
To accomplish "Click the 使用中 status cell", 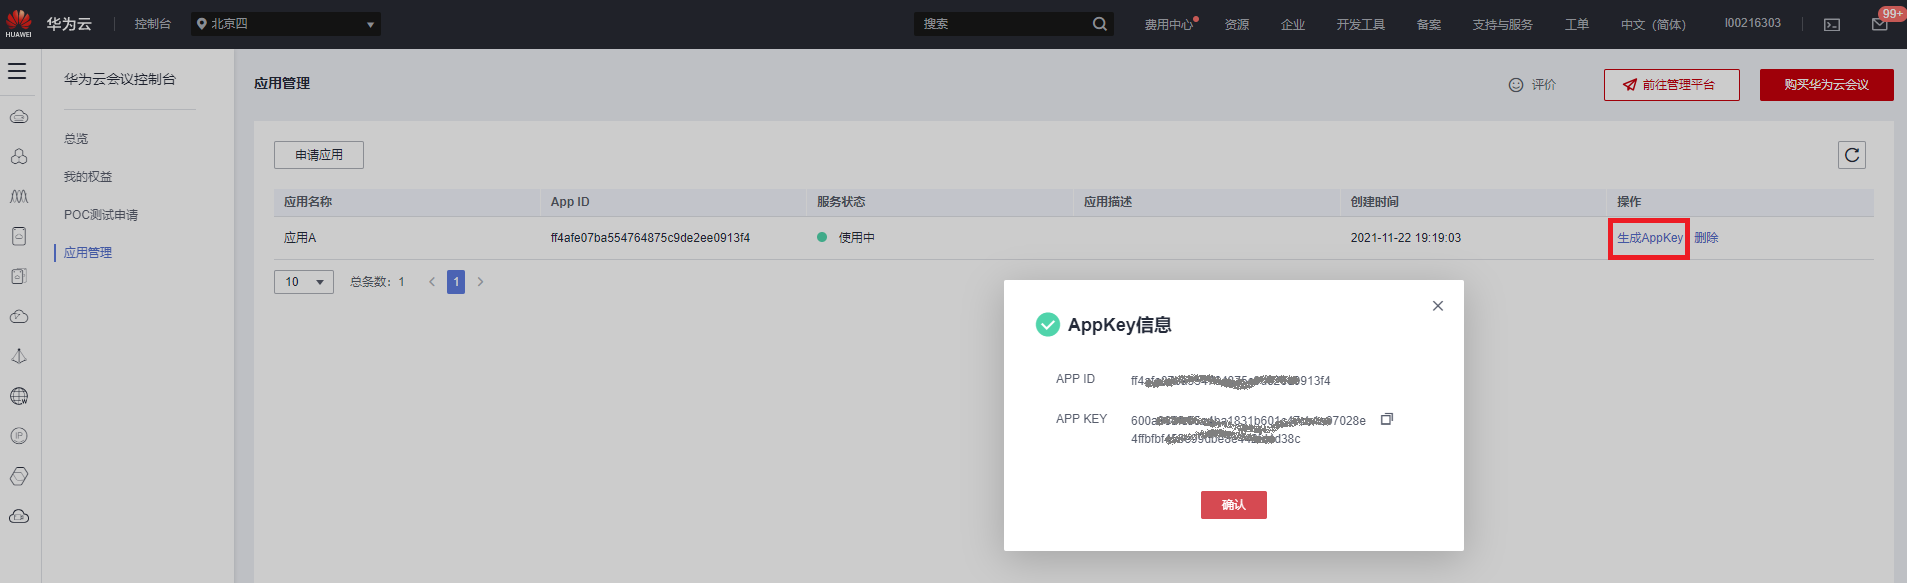I will pos(846,238).
